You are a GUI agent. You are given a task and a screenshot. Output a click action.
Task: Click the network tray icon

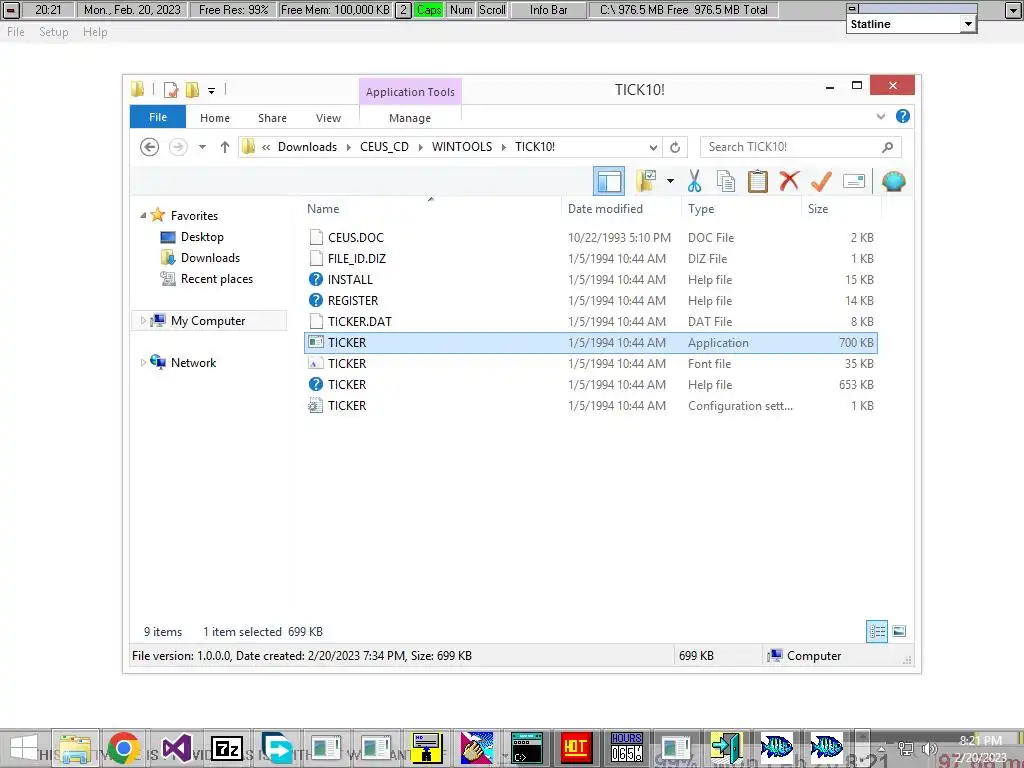[906, 748]
